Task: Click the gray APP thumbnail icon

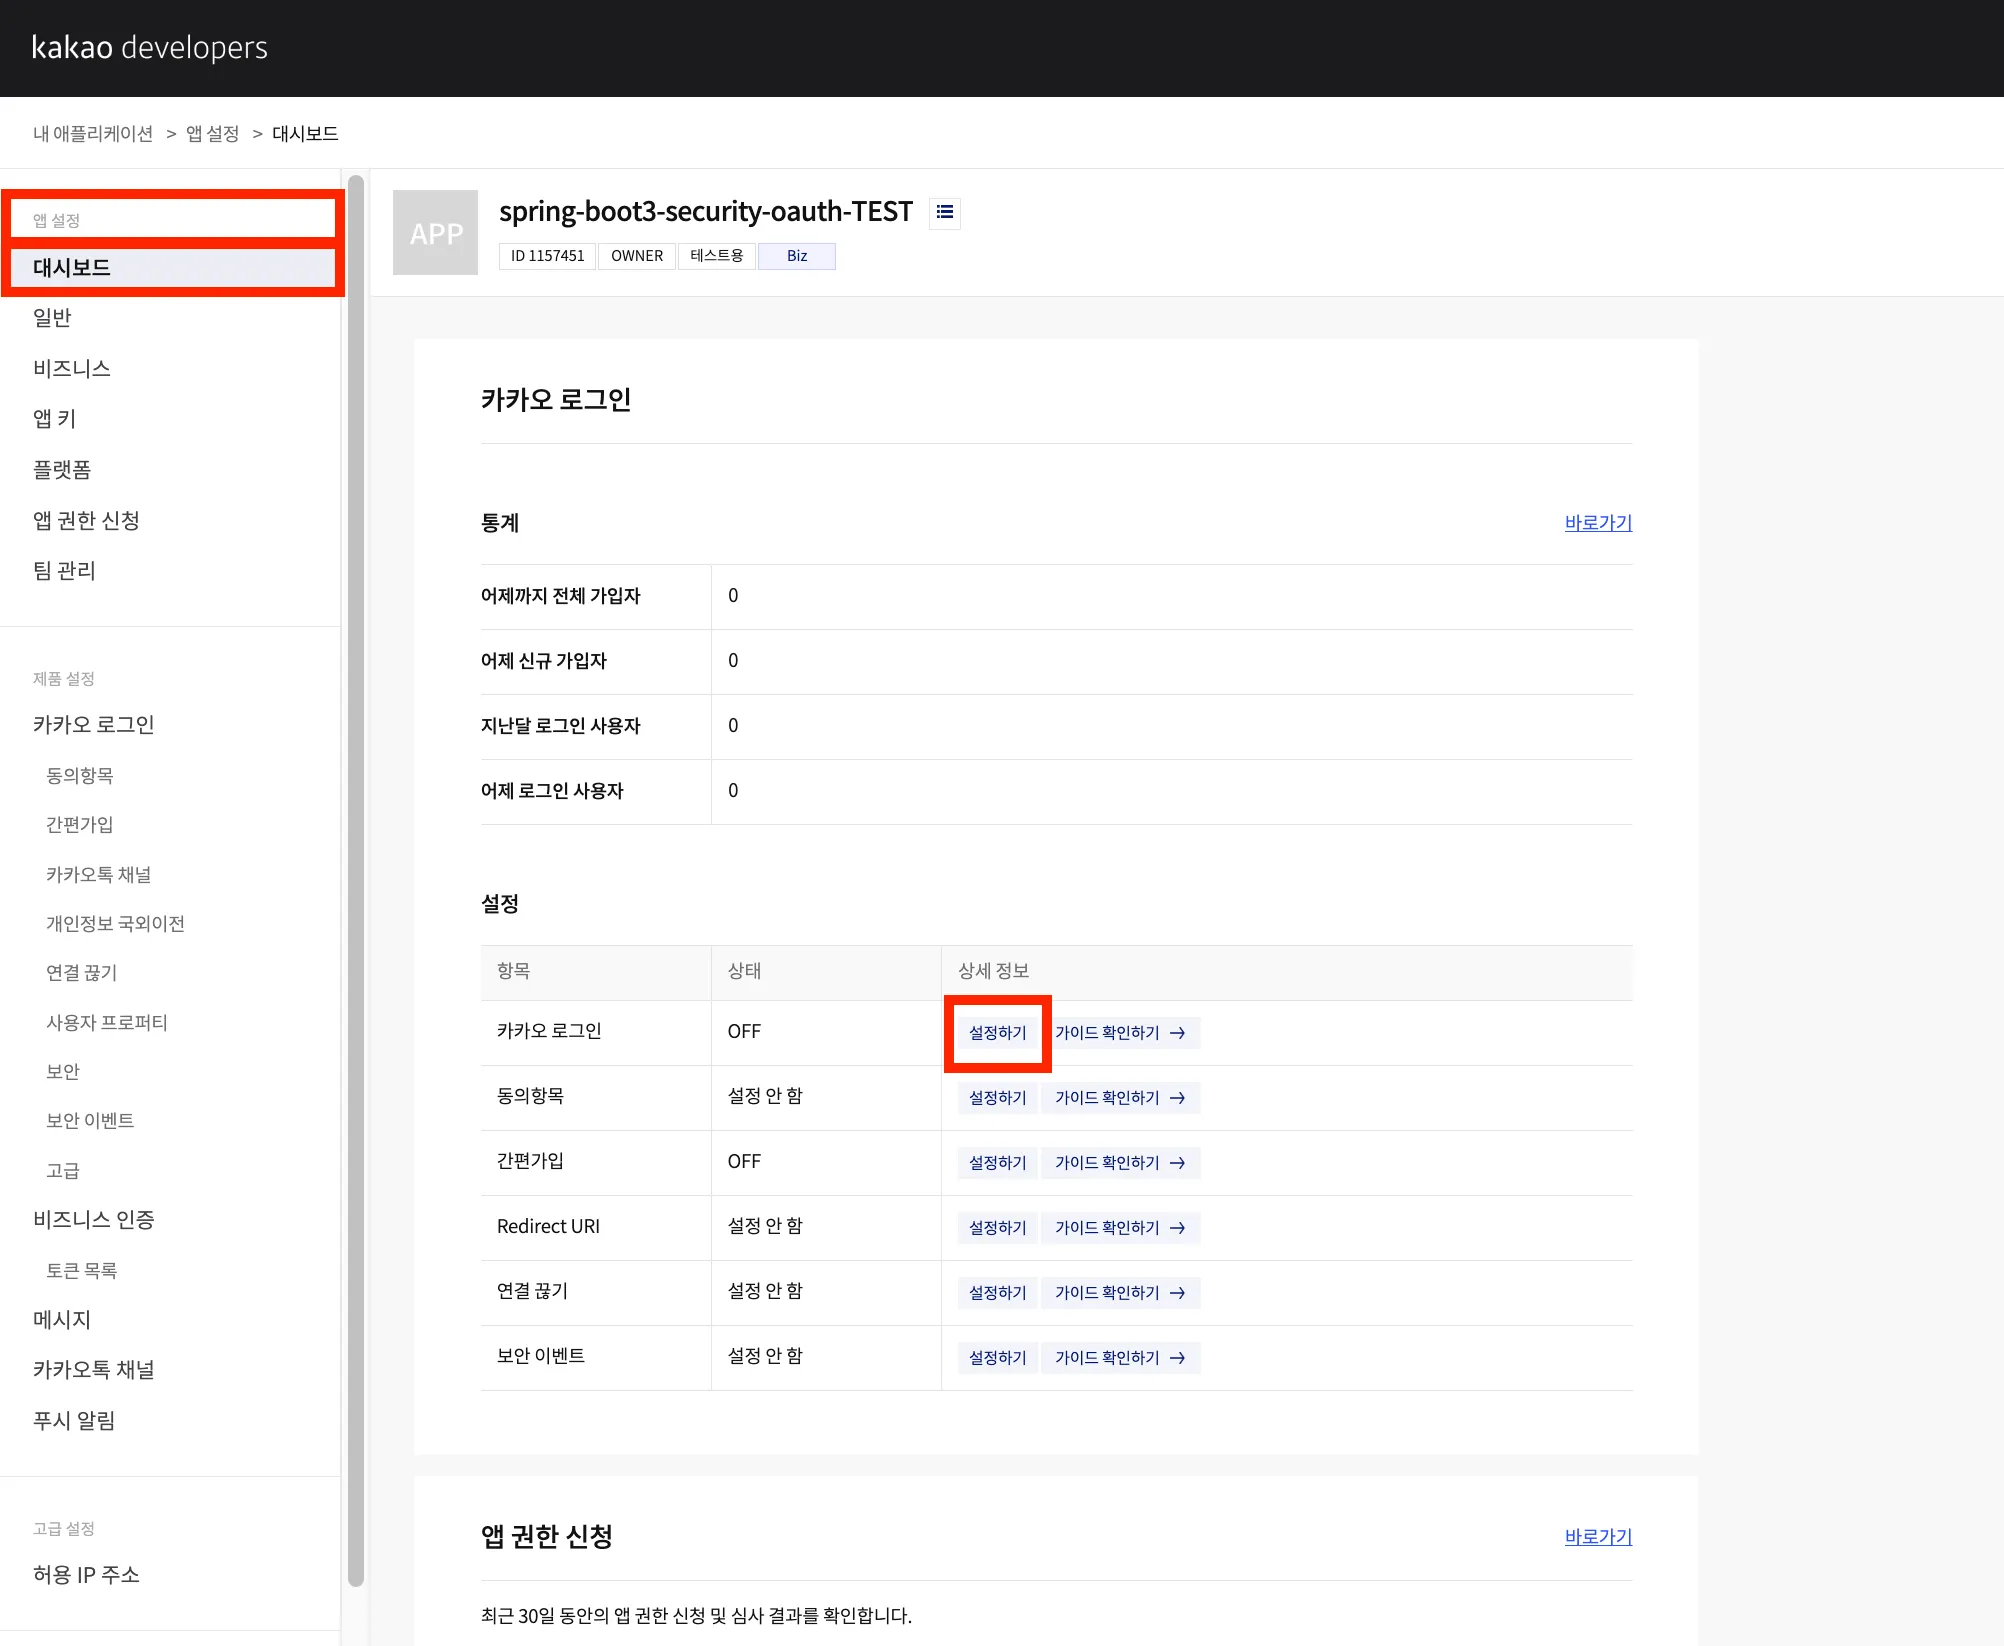Action: click(435, 233)
